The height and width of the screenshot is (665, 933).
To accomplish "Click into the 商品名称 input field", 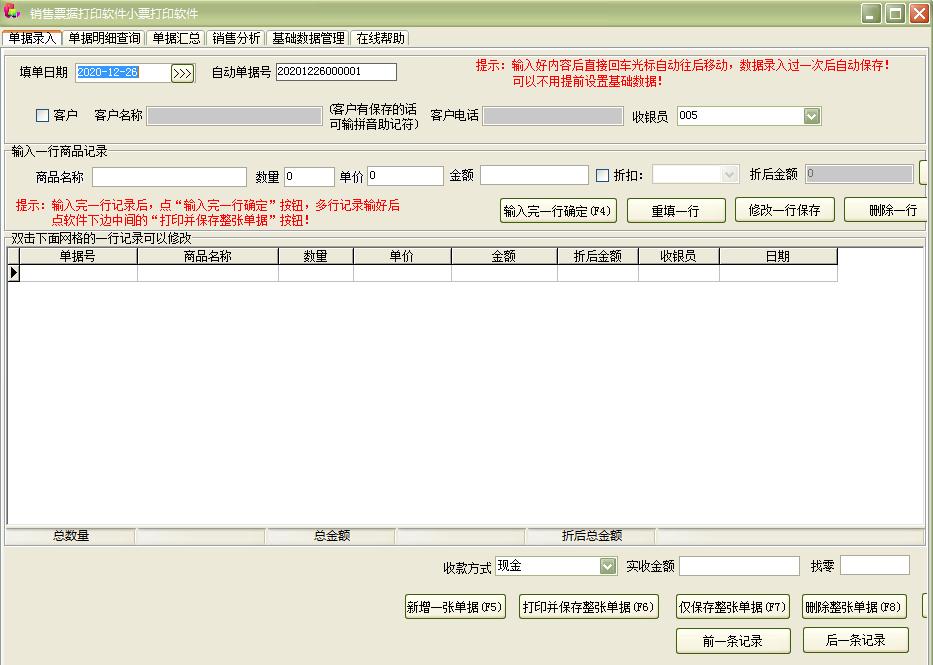I will (x=169, y=177).
